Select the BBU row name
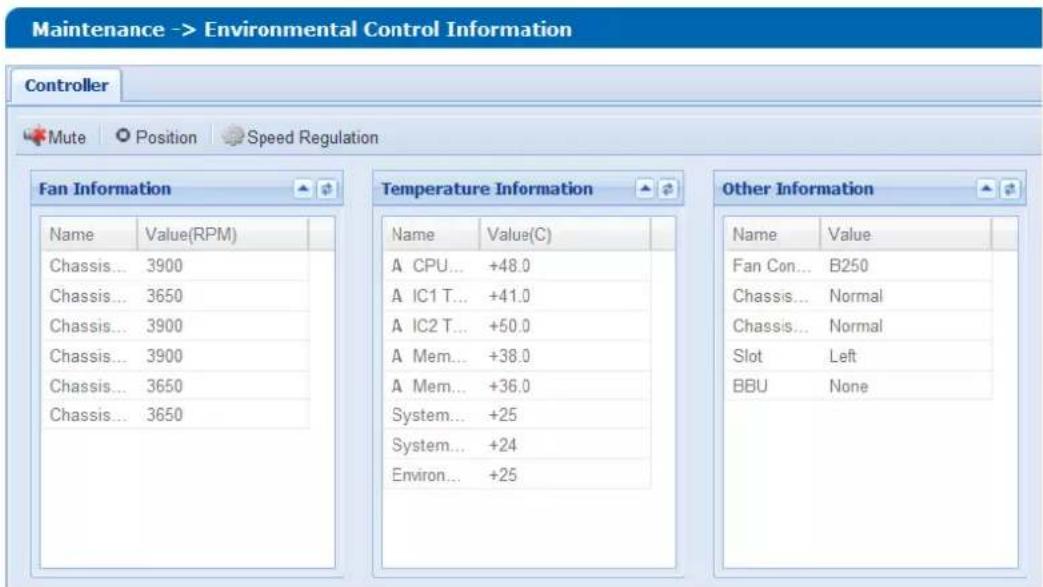Screen dimensions: 1043x587 tap(750, 386)
